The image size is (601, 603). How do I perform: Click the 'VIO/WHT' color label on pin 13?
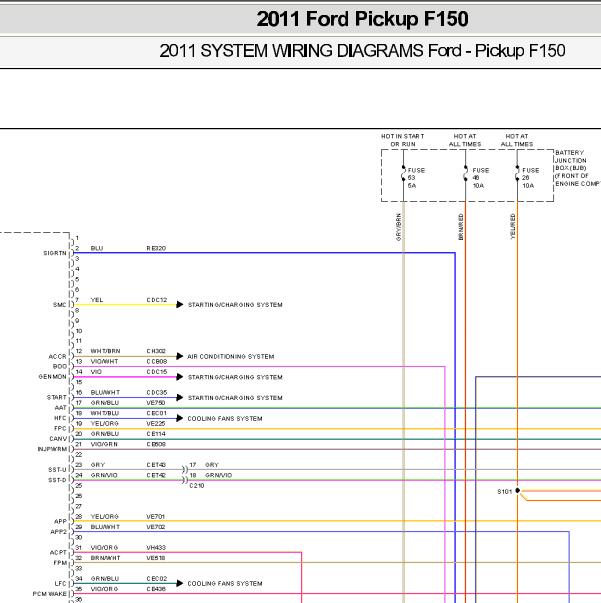[104, 361]
